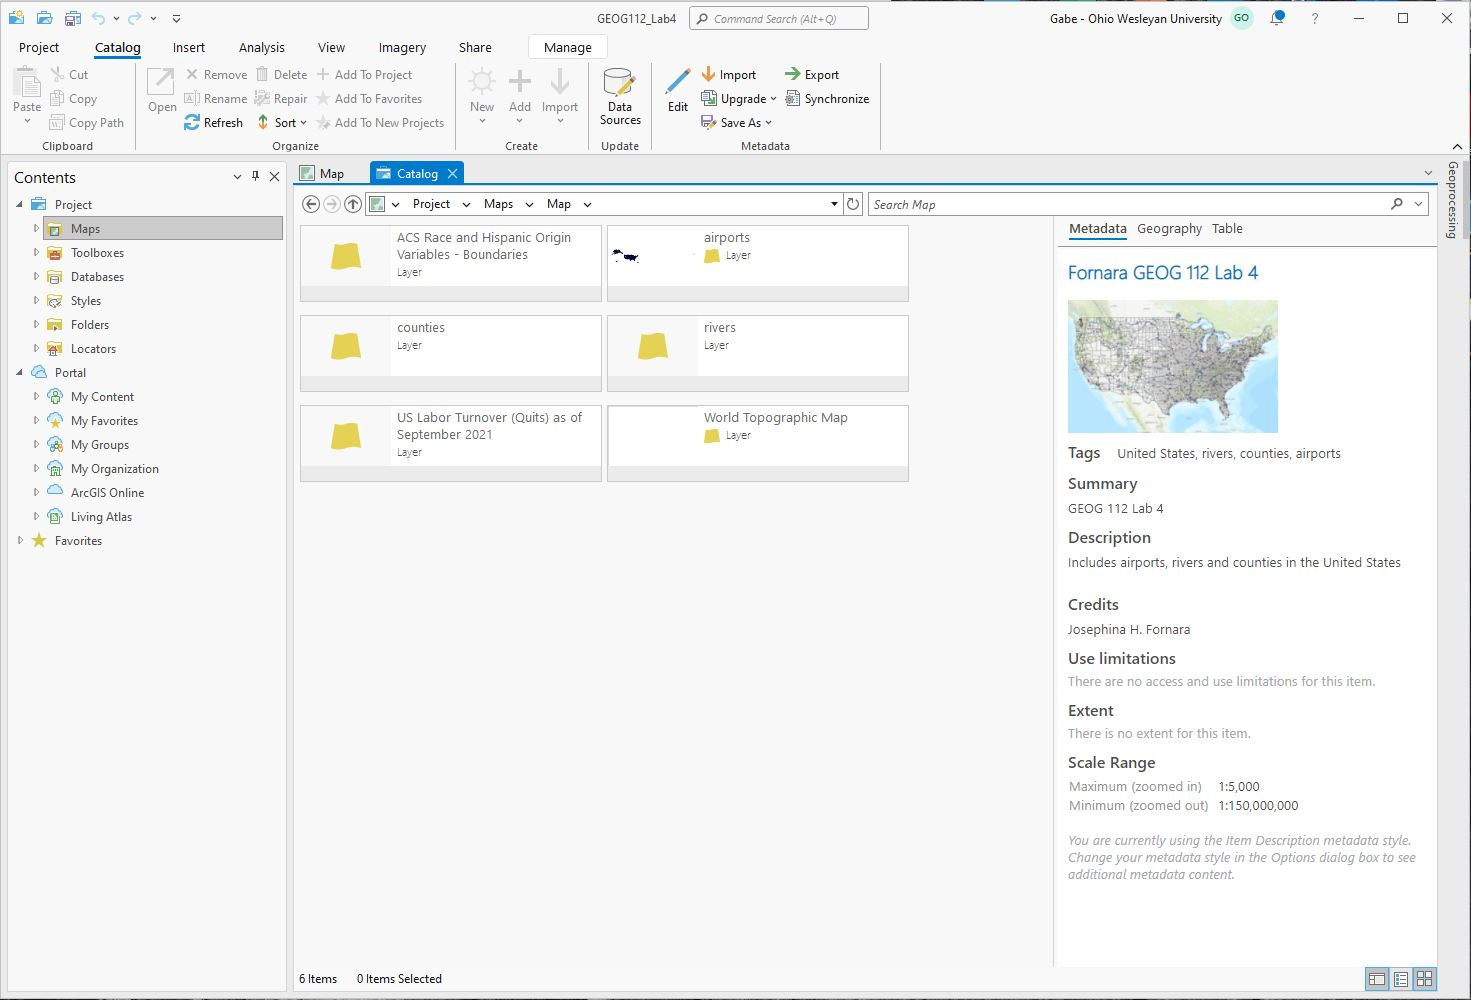Click the Synchronize metadata icon
This screenshot has height=1000, width=1471.
pos(791,98)
